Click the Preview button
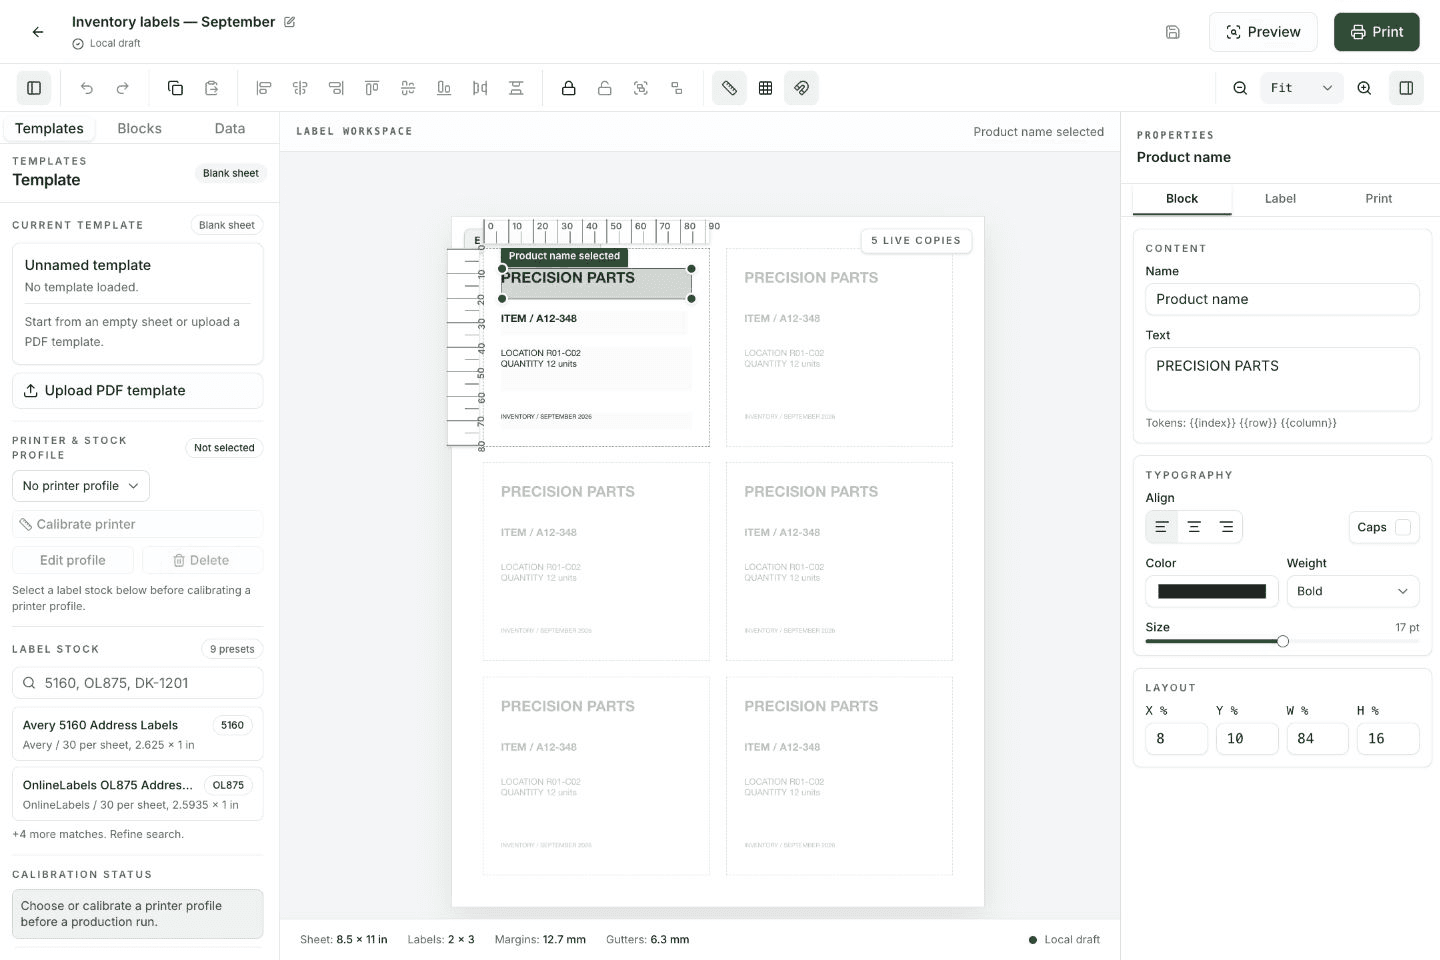The image size is (1440, 960). 1263,32
